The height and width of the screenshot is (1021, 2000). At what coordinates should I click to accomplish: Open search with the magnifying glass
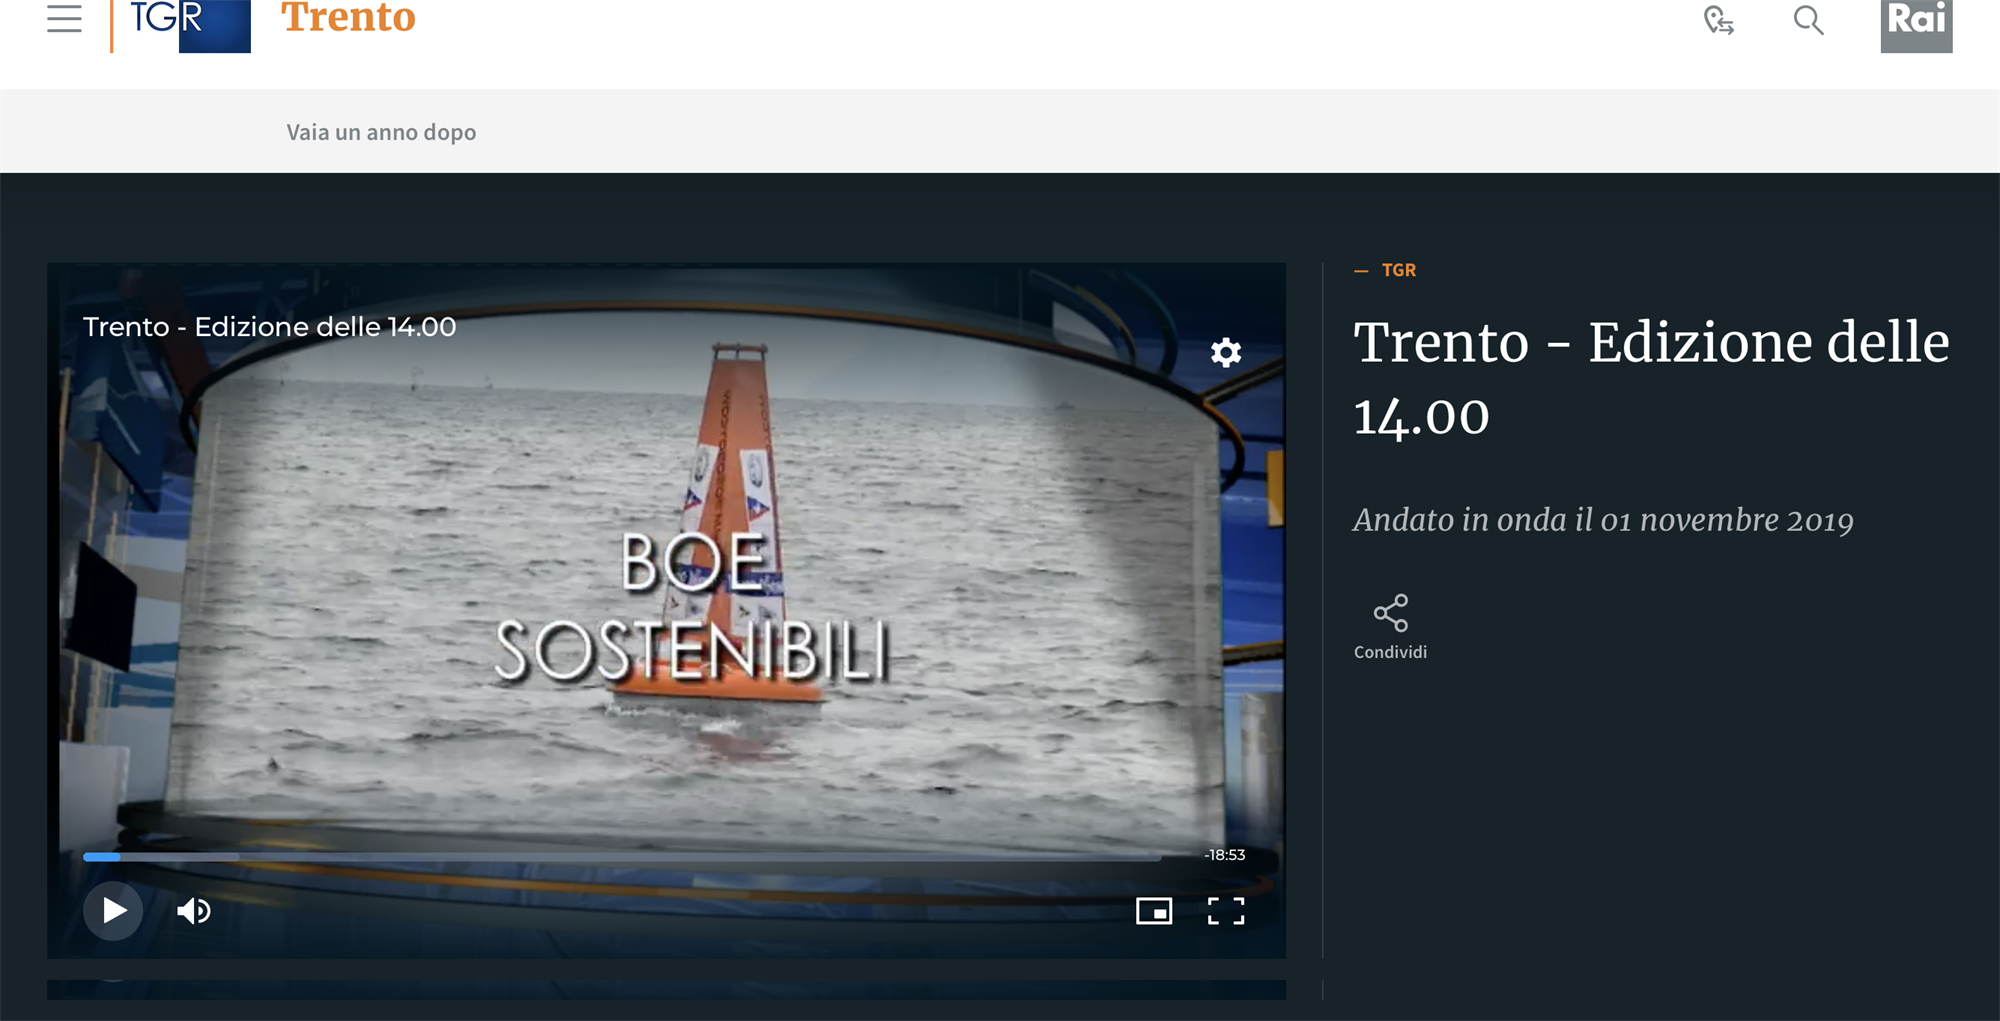pyautogui.click(x=1808, y=21)
